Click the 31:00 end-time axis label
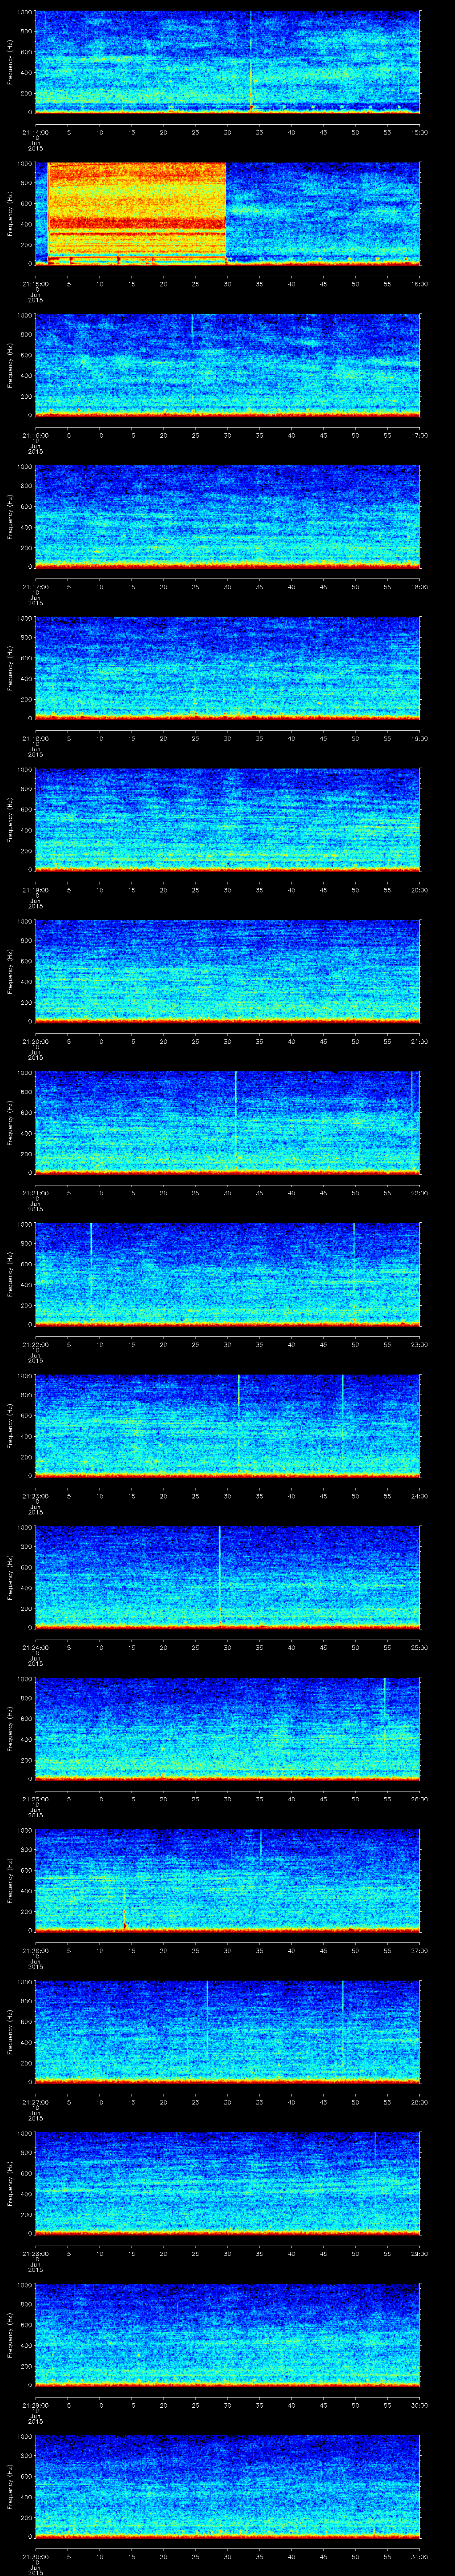This screenshot has height=2576, width=455. [420, 2556]
